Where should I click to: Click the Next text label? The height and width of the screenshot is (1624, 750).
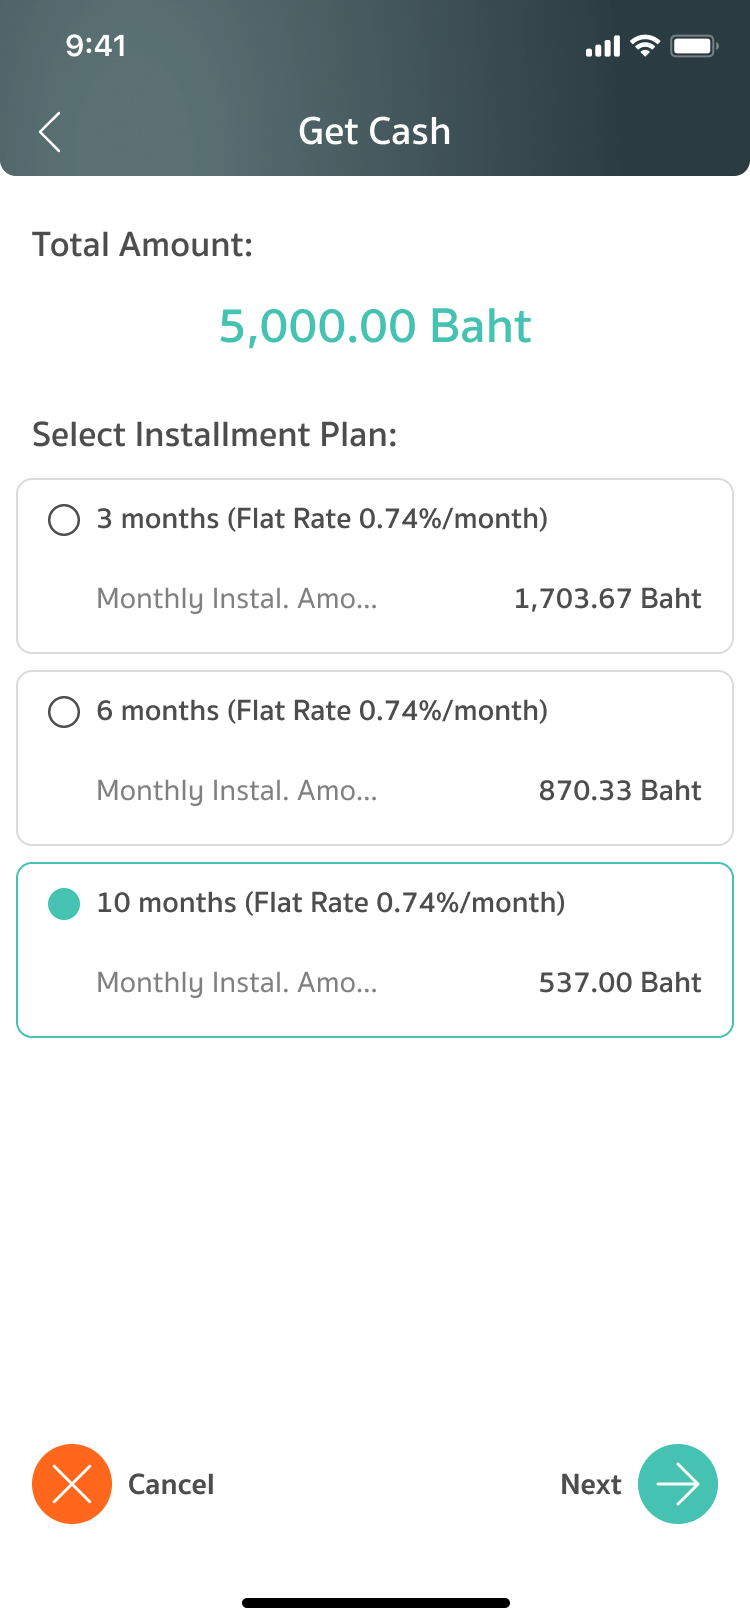coord(591,1484)
